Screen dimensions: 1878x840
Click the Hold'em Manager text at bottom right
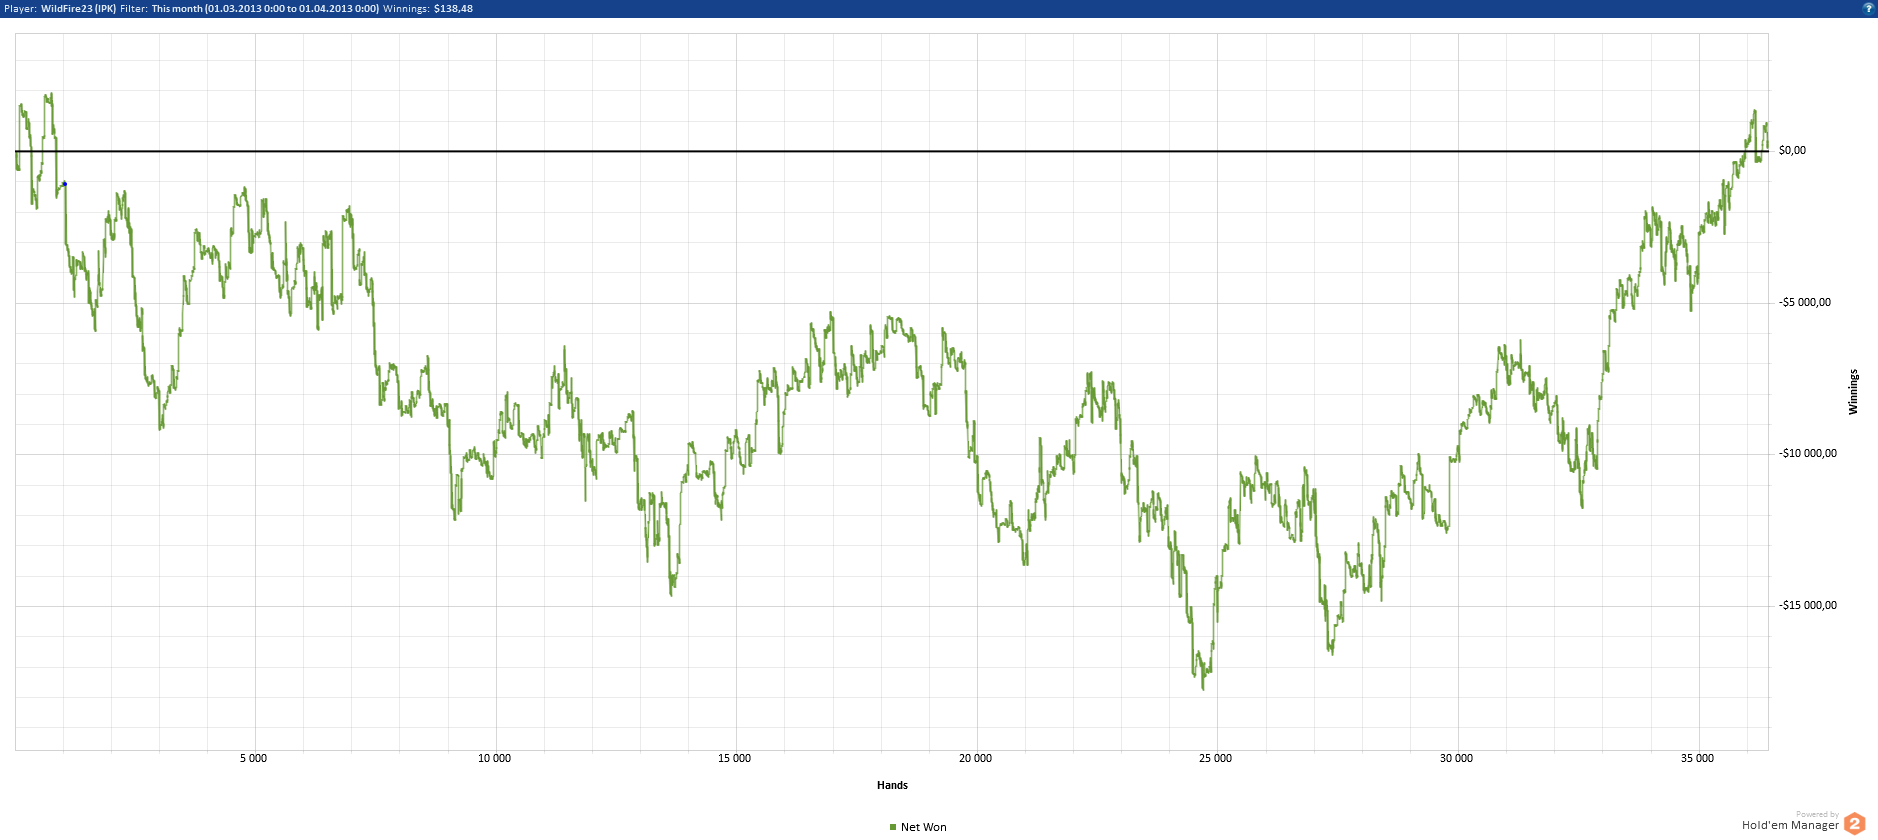[x=1789, y=825]
